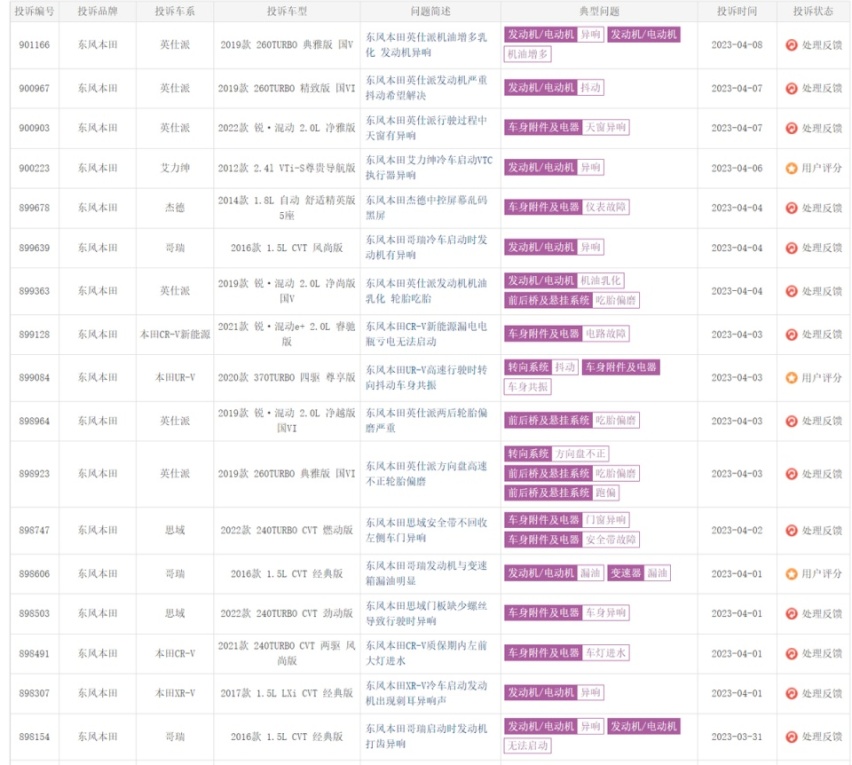
Task: Open the 天窗有异响 description link of complaint 900903
Action: (426, 128)
